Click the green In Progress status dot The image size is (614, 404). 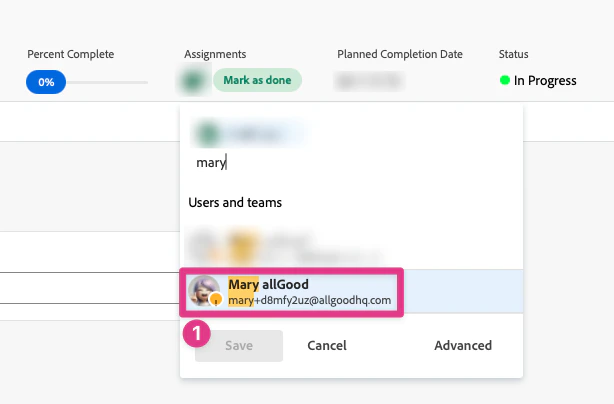pos(505,80)
